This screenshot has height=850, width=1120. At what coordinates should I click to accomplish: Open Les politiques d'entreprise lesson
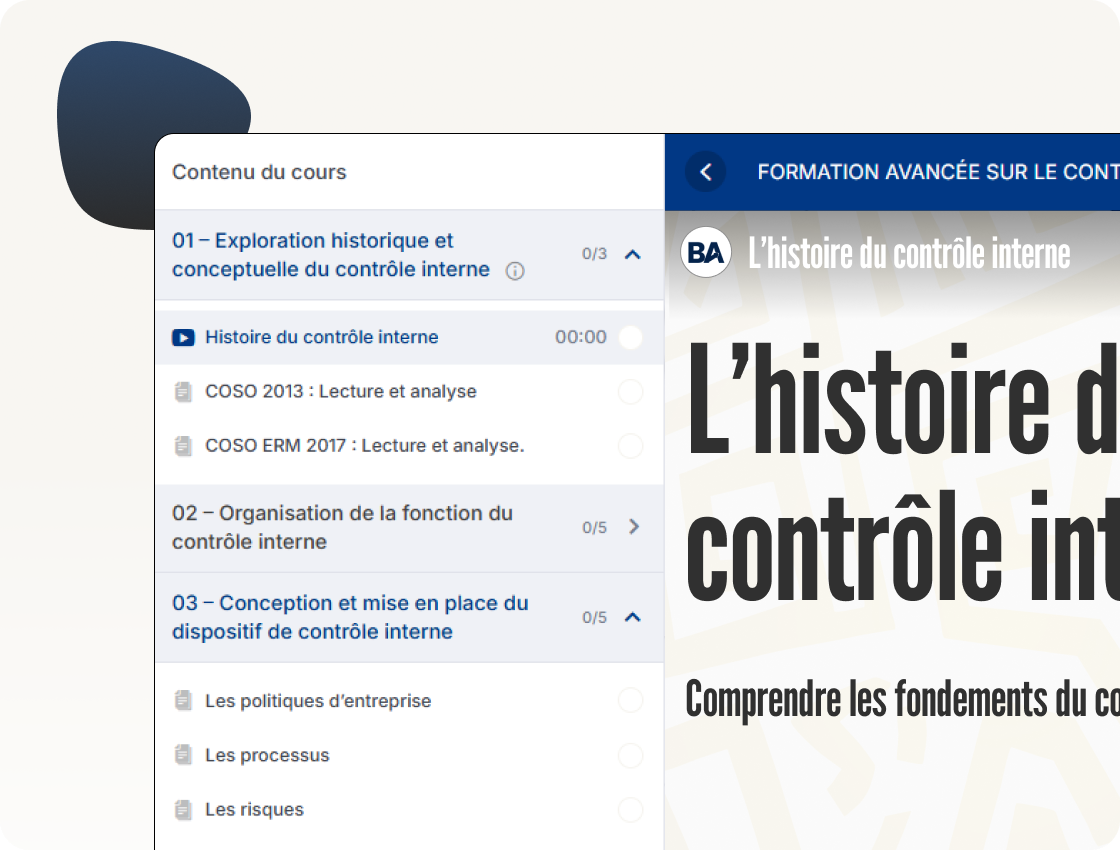click(318, 702)
